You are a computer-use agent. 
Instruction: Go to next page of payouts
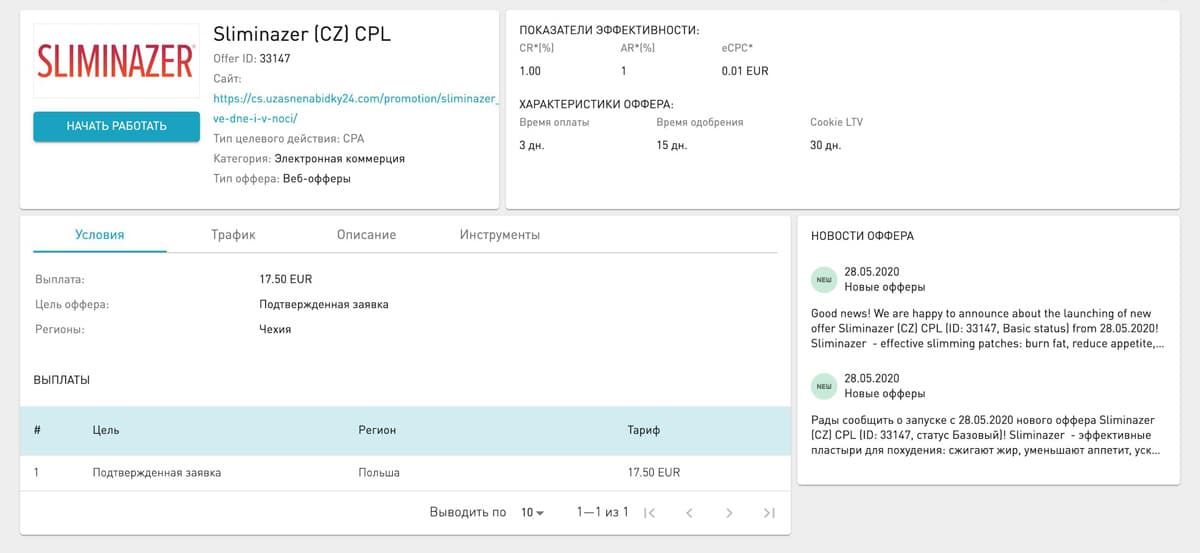(x=729, y=513)
